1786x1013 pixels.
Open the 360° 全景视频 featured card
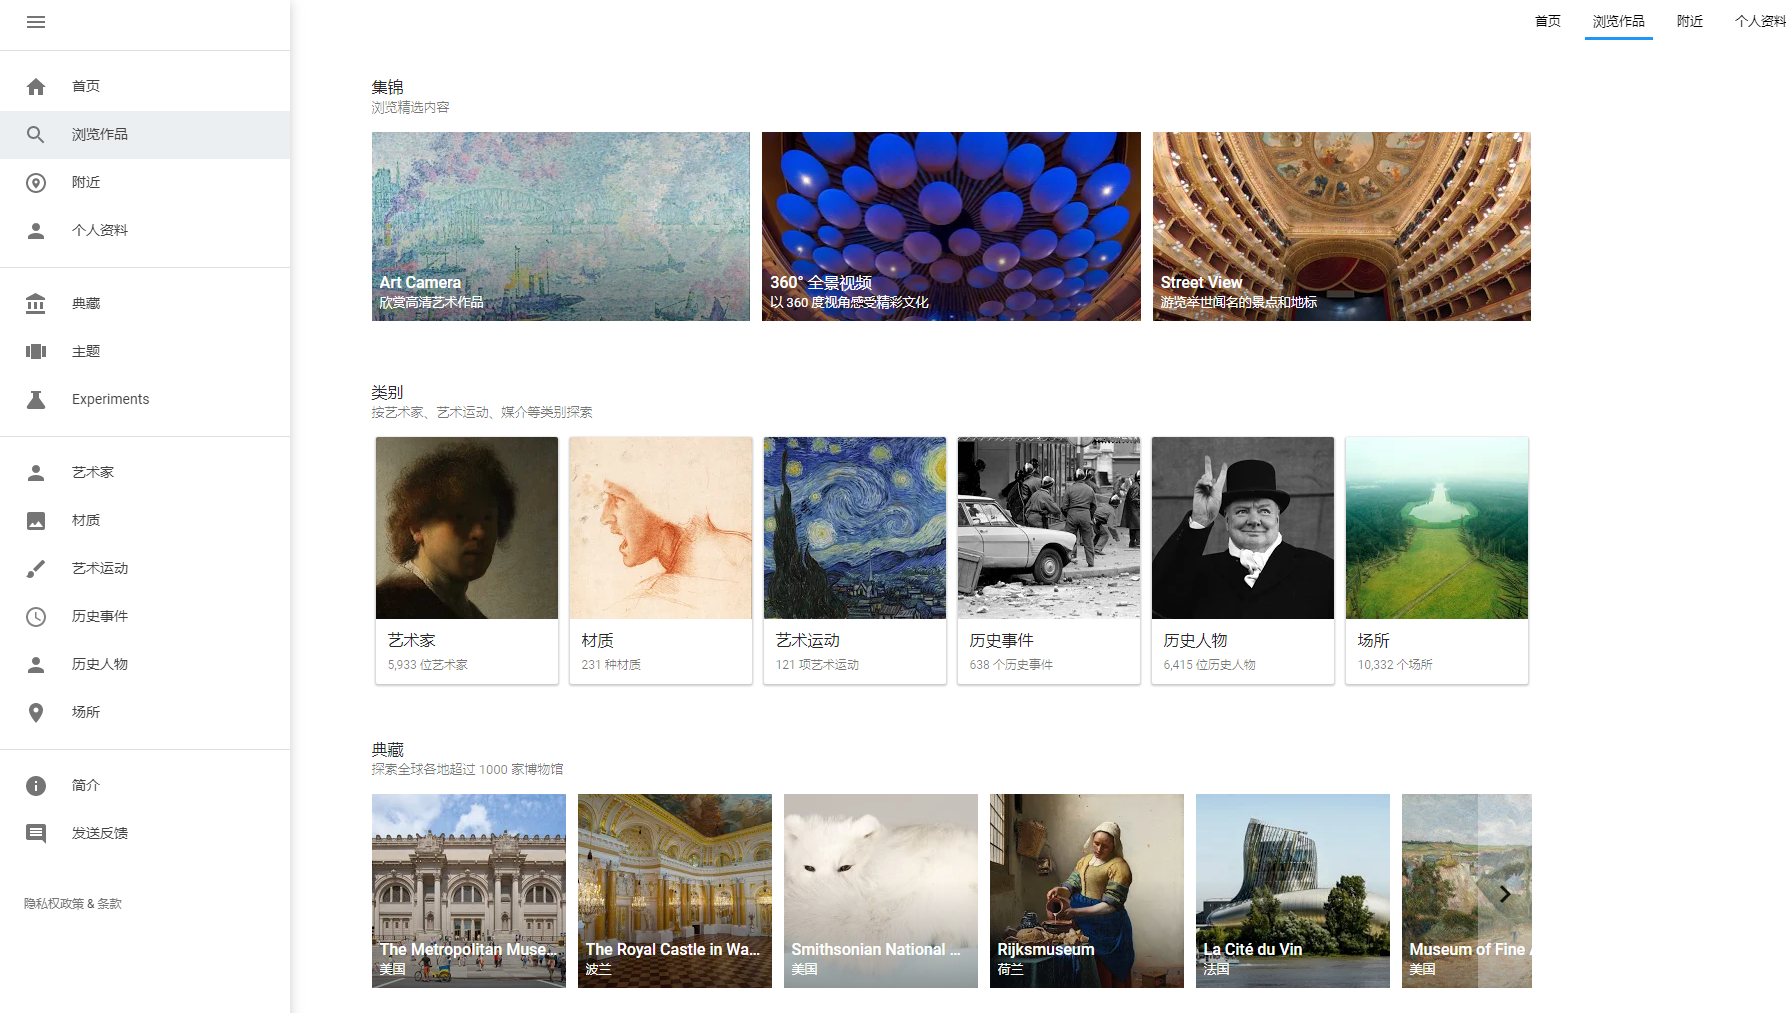click(x=951, y=226)
